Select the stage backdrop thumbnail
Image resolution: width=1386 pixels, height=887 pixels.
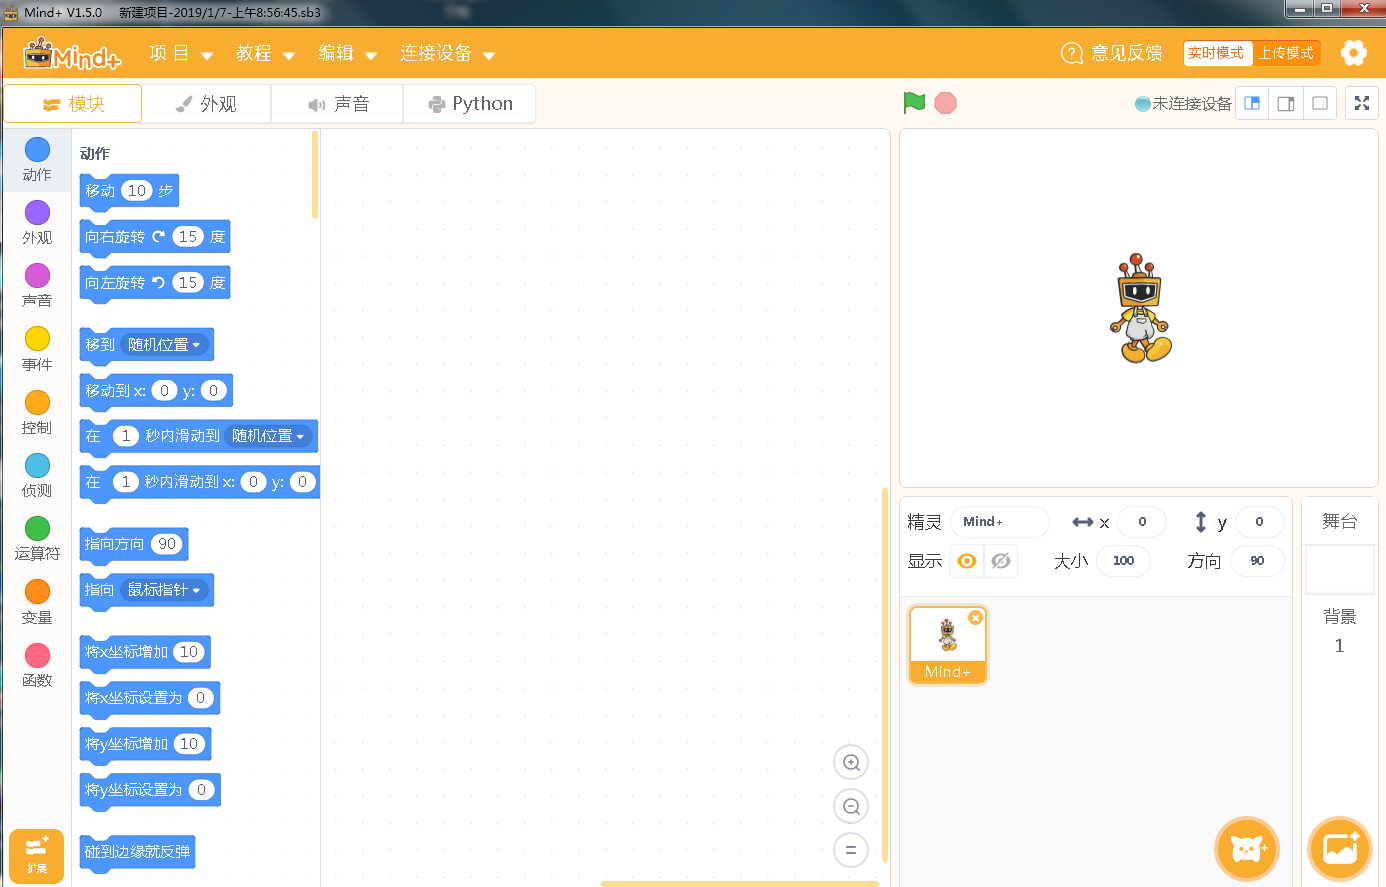[x=1340, y=570]
